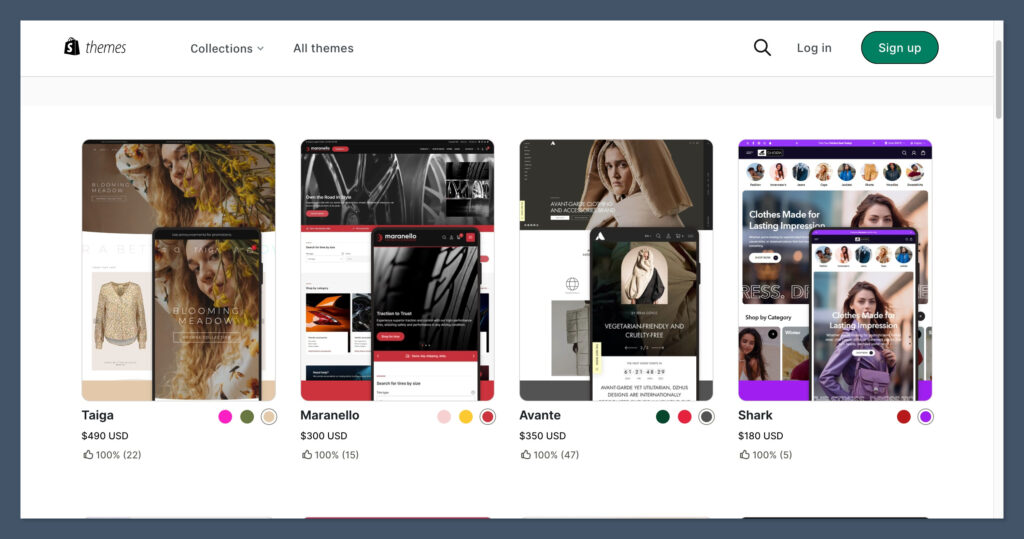Open search with the magnifying glass icon
This screenshot has width=1024, height=539.
tap(762, 48)
